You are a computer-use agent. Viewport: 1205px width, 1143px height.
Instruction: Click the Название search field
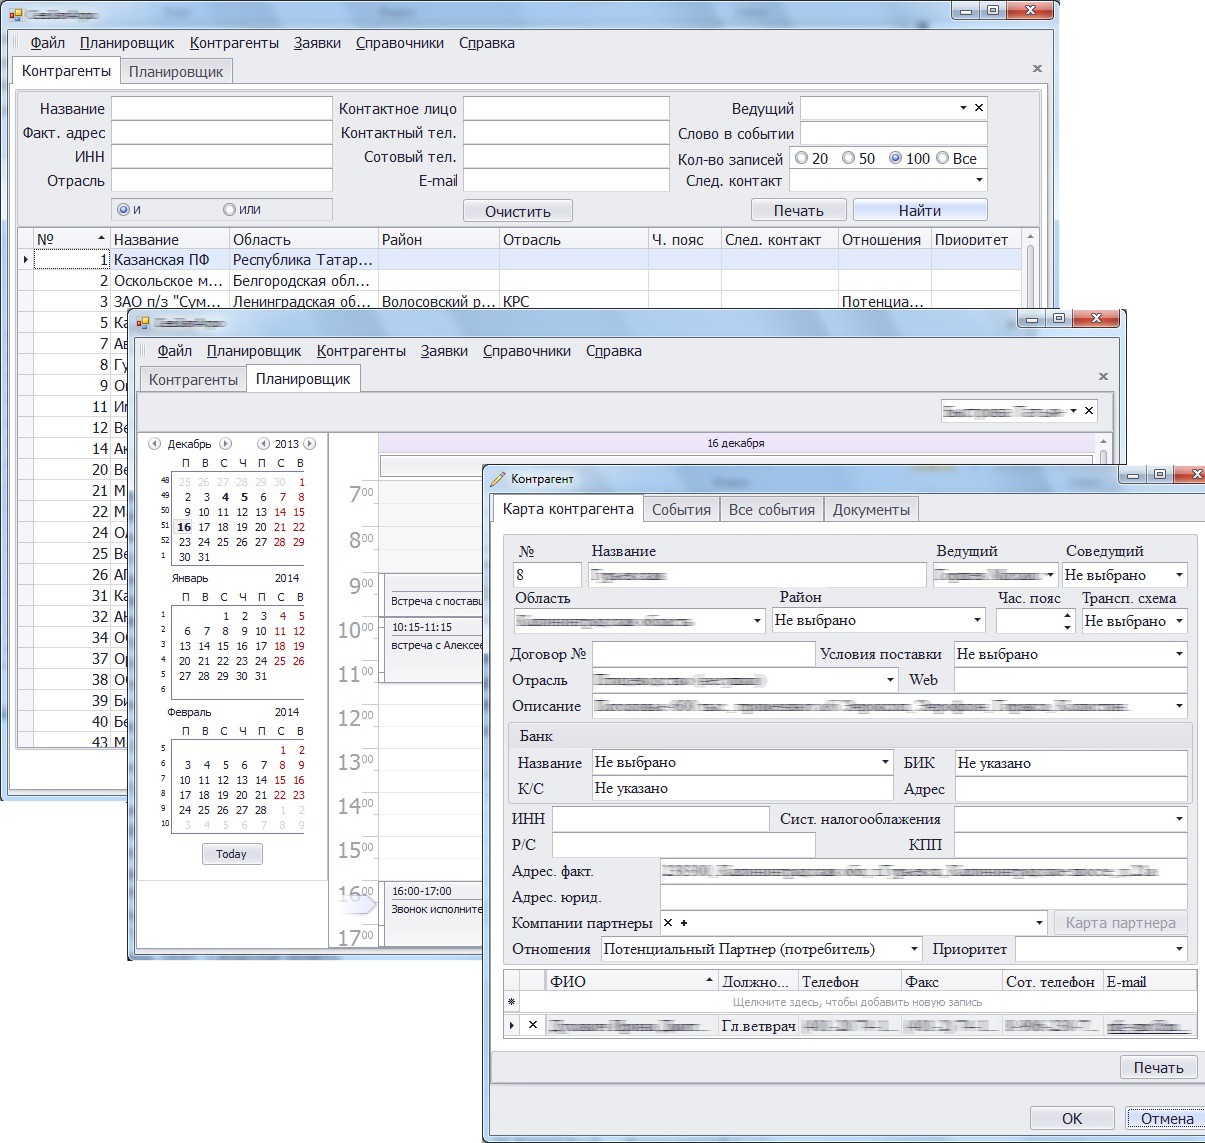click(221, 108)
